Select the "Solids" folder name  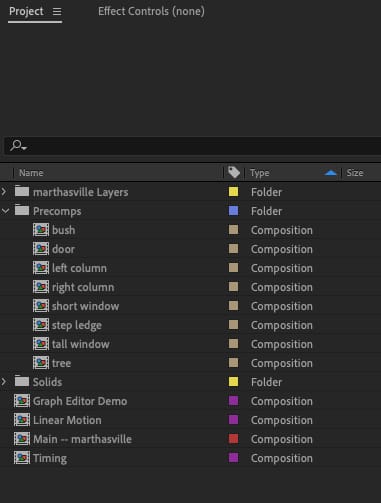[x=47, y=382]
